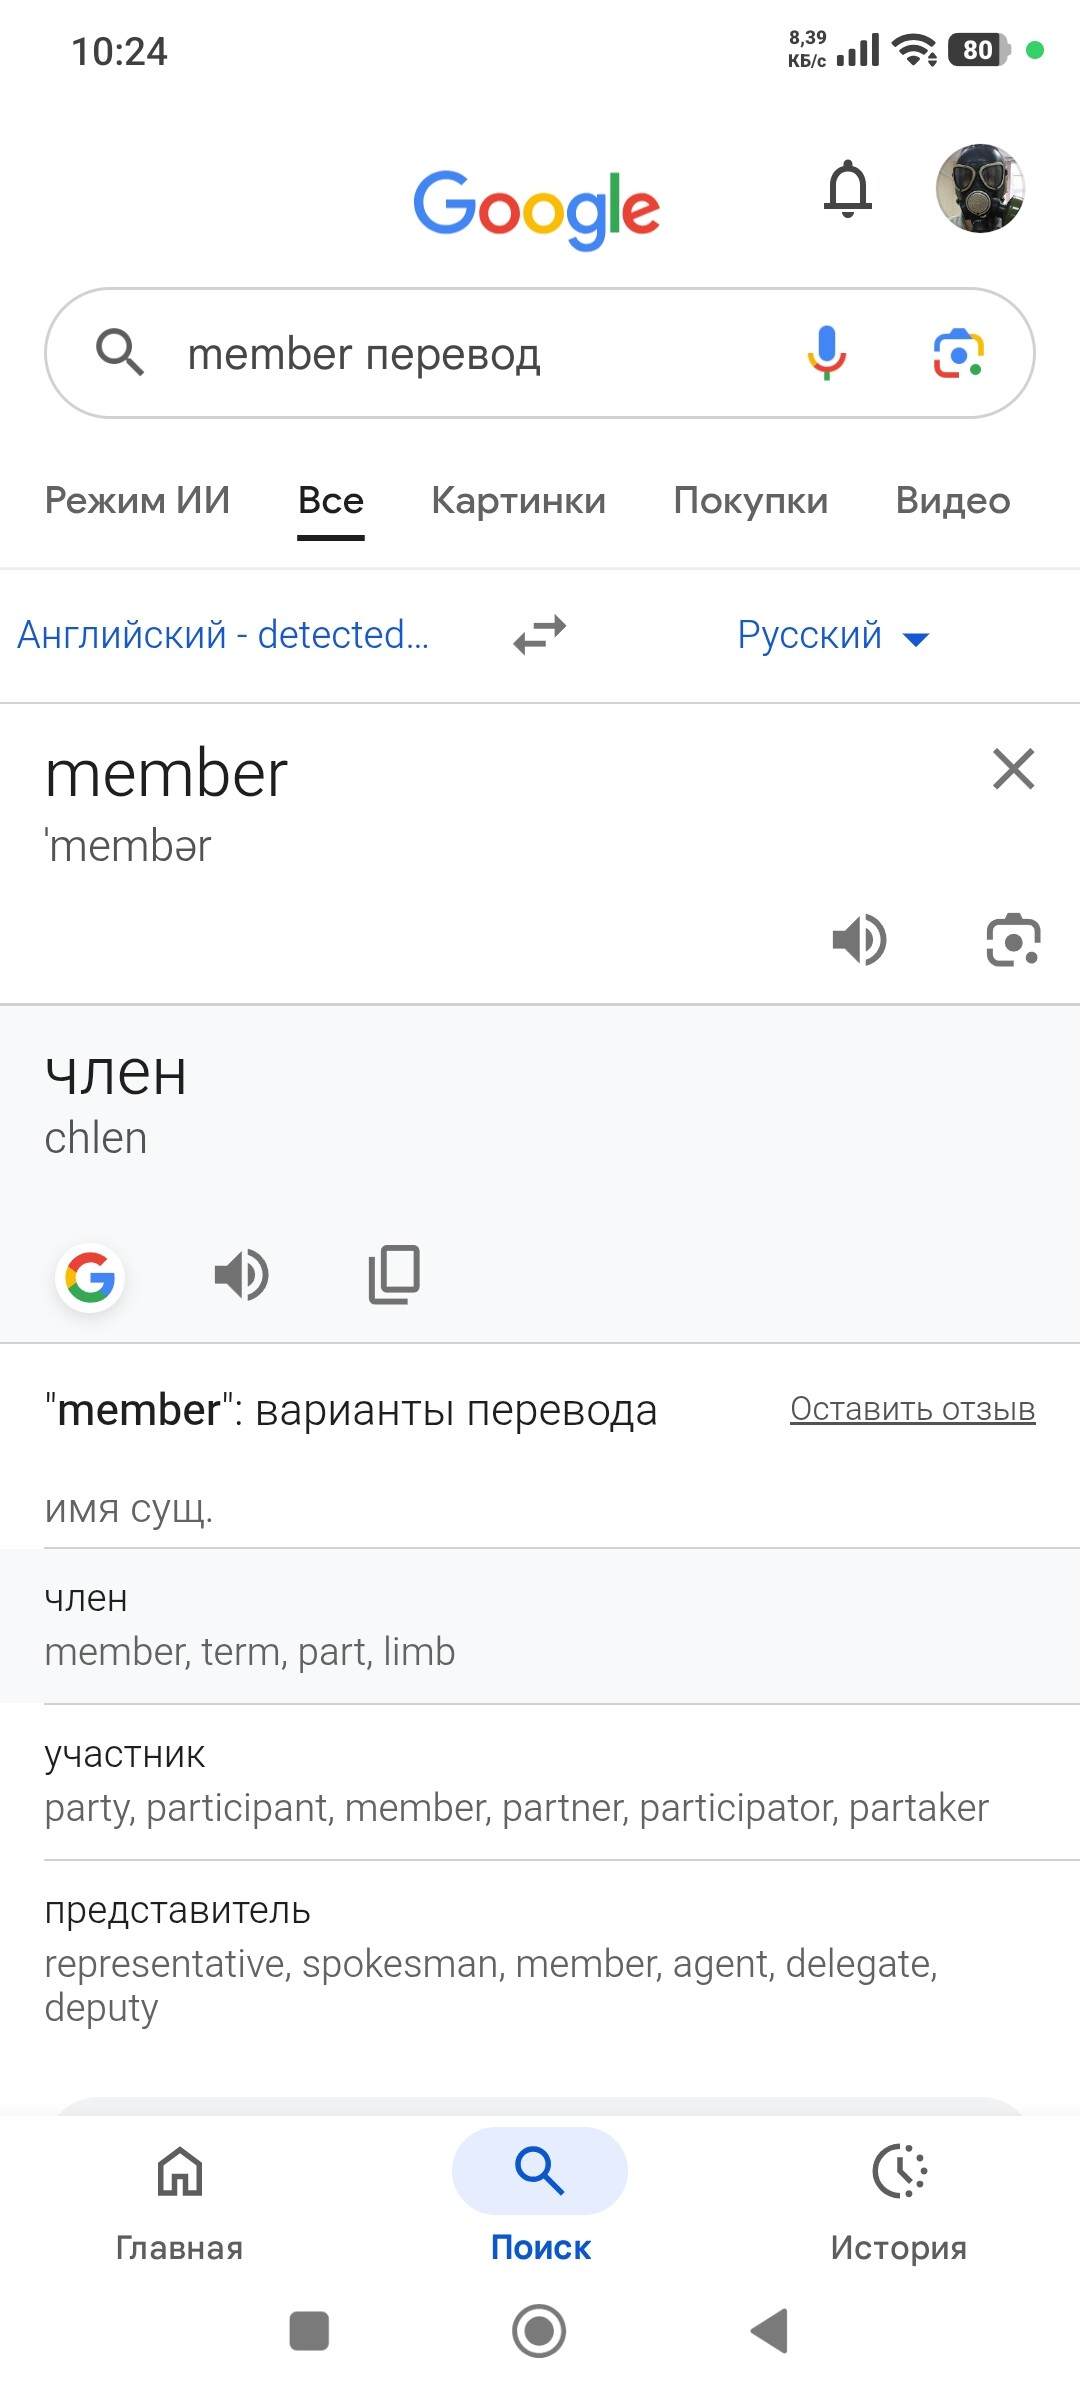Open the account profile picture
This screenshot has height=2400, width=1080.
980,189
